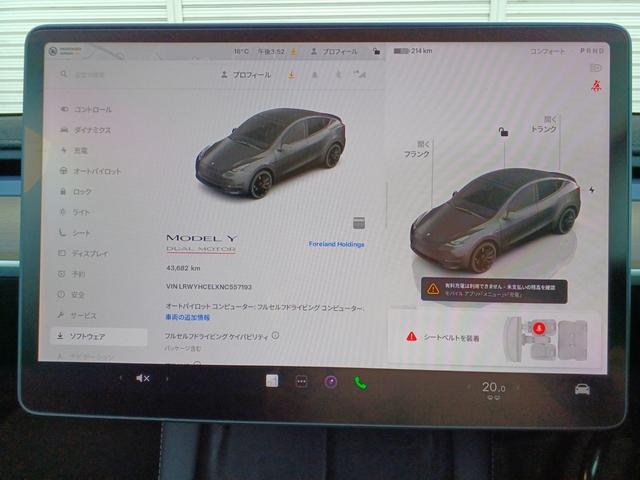This screenshot has width=640, height=480.
Task: Unmute using the muted speaker icon
Action: pos(143,378)
